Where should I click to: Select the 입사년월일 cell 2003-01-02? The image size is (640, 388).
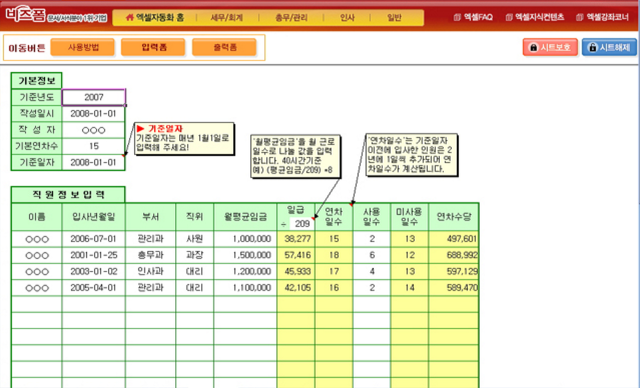point(94,271)
